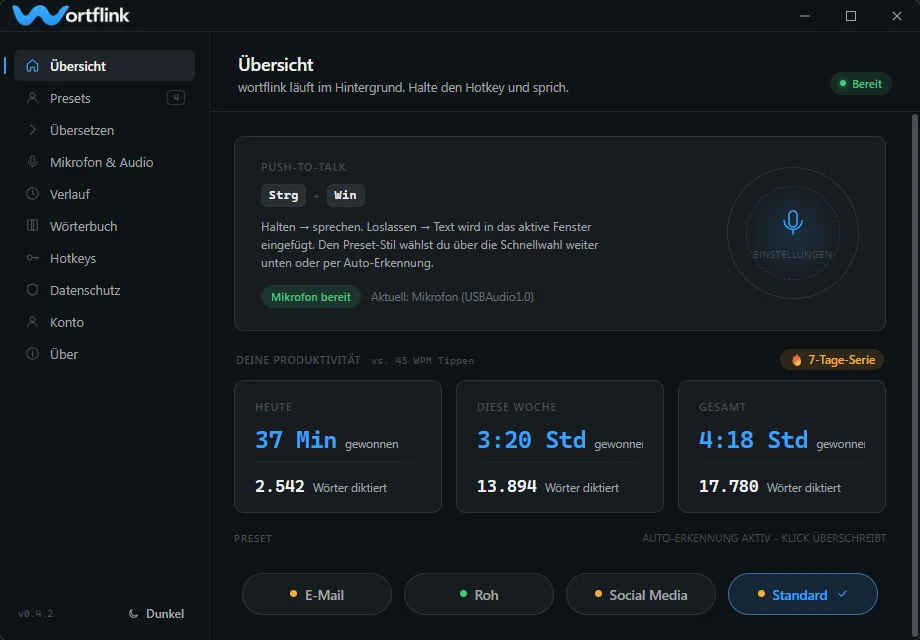The image size is (920, 640).
Task: Open the Konto page in sidebar
Action: pyautogui.click(x=67, y=322)
